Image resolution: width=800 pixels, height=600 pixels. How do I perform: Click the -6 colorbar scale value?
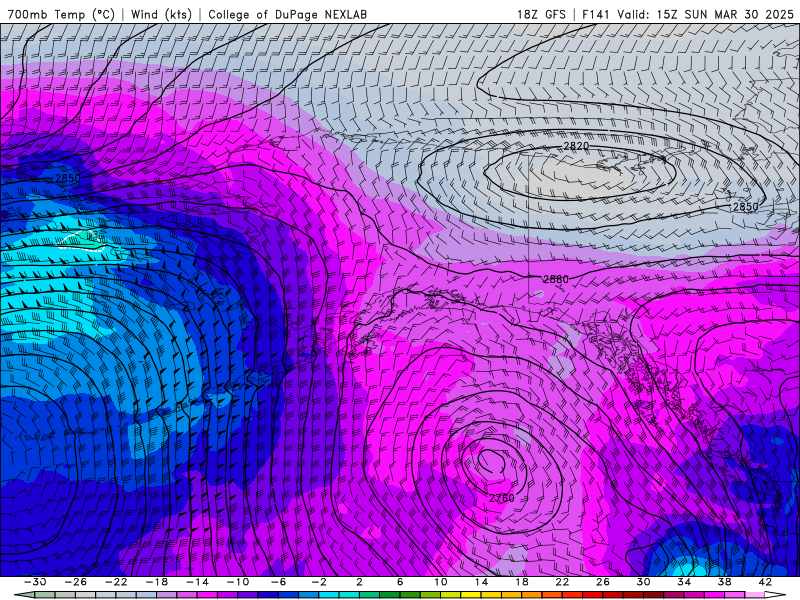pos(279,582)
